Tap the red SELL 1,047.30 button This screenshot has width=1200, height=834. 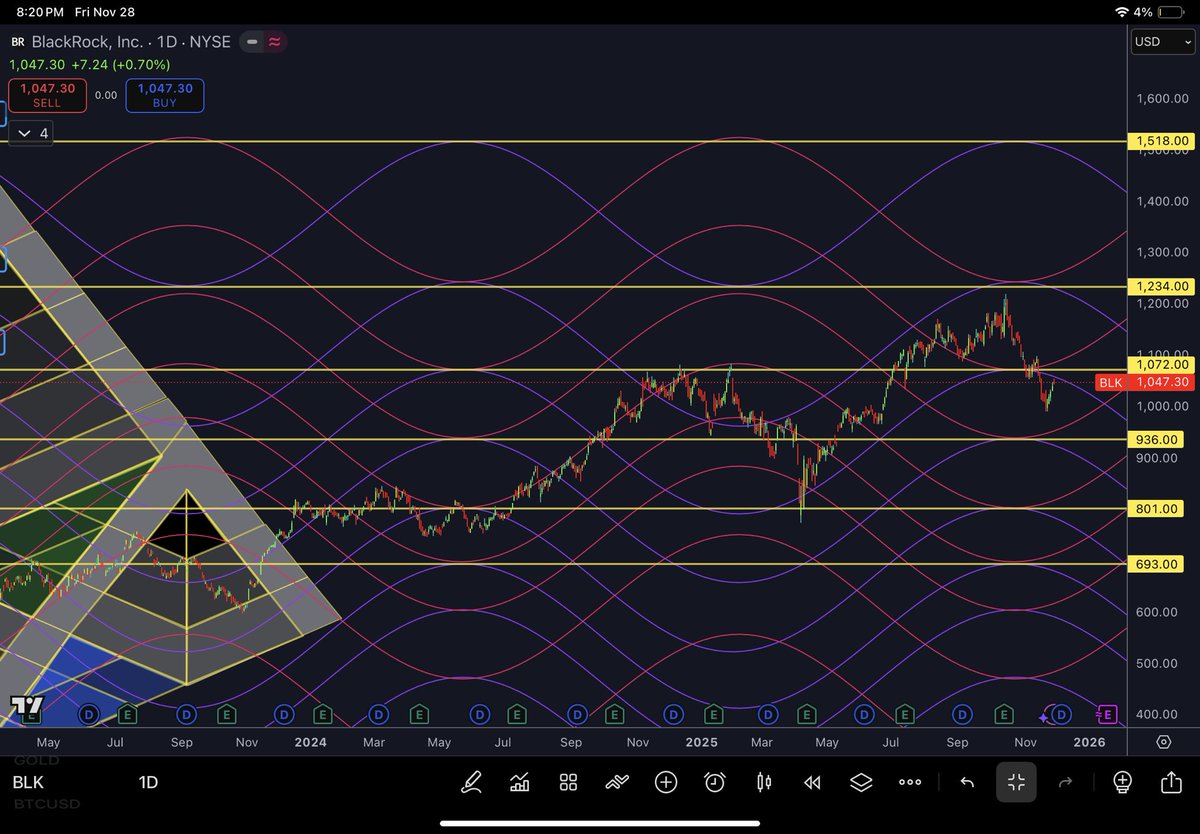[x=46, y=96]
